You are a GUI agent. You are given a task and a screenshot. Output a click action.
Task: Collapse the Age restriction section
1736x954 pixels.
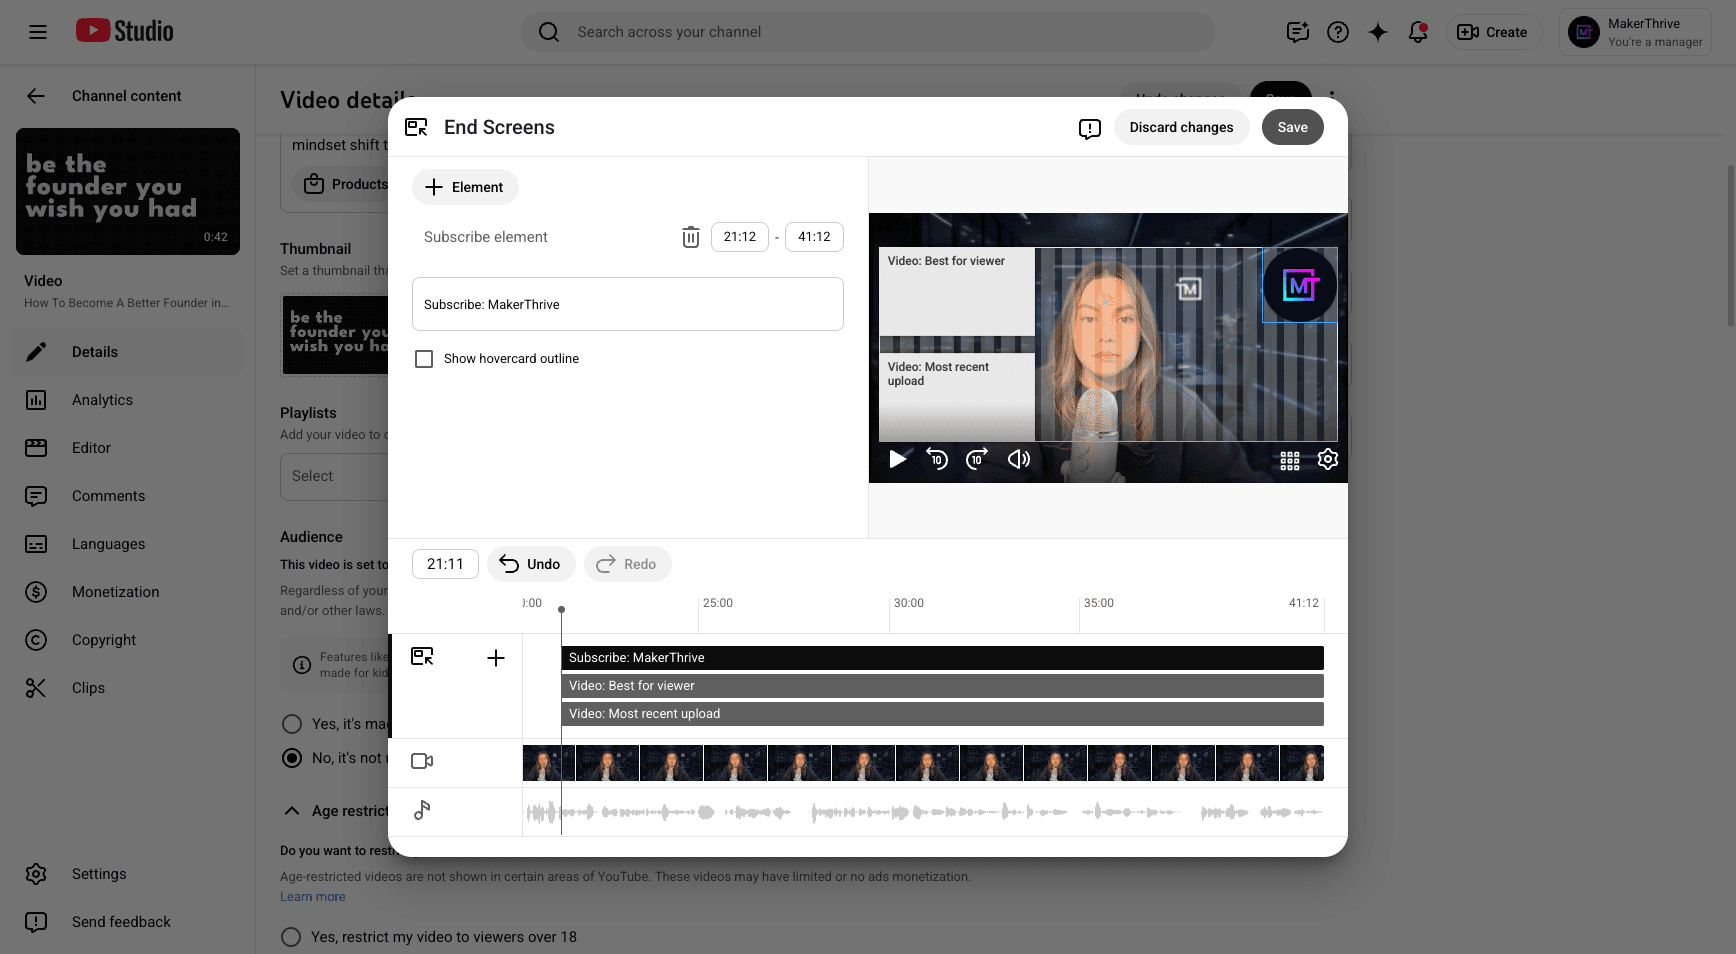(292, 811)
